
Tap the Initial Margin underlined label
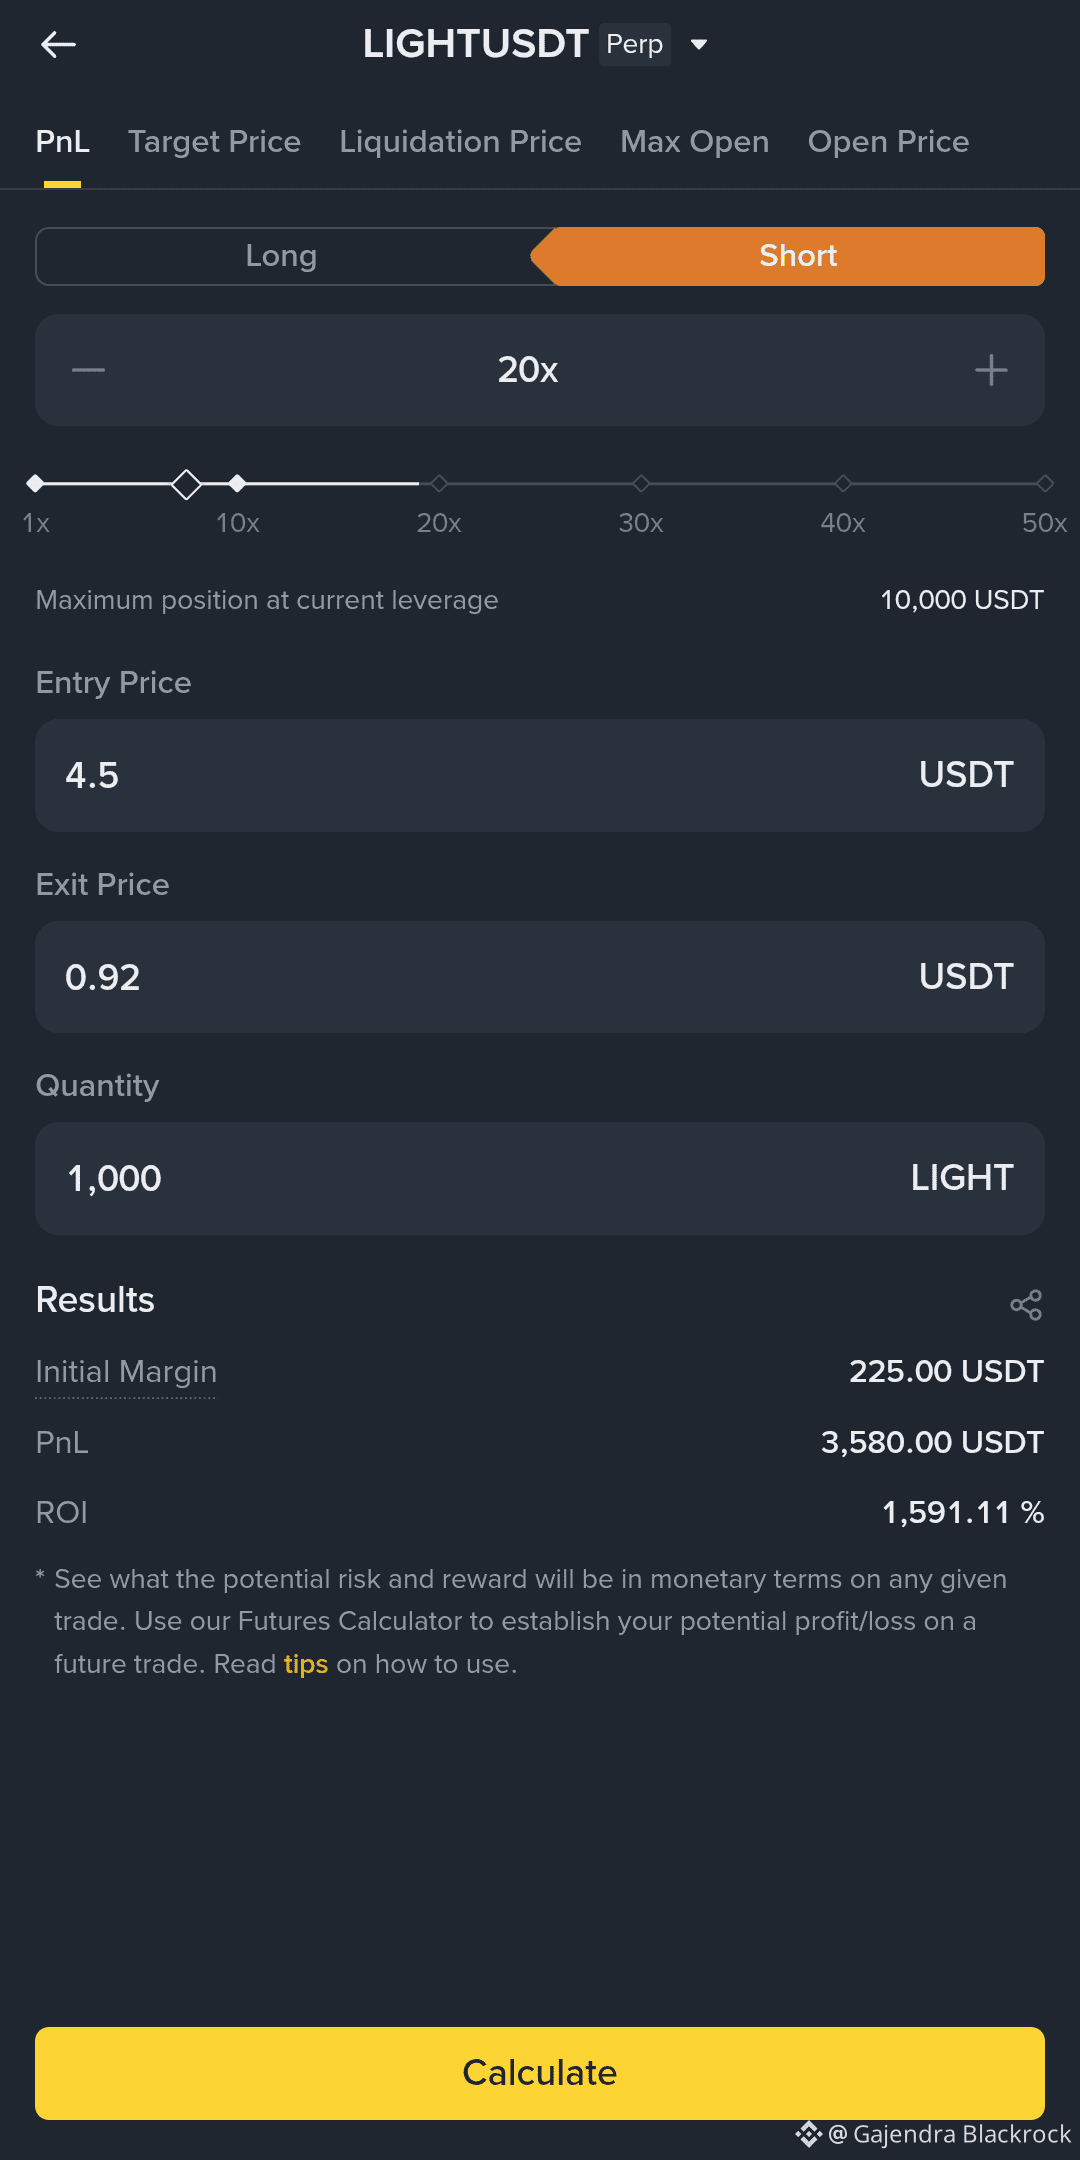pyautogui.click(x=126, y=1372)
